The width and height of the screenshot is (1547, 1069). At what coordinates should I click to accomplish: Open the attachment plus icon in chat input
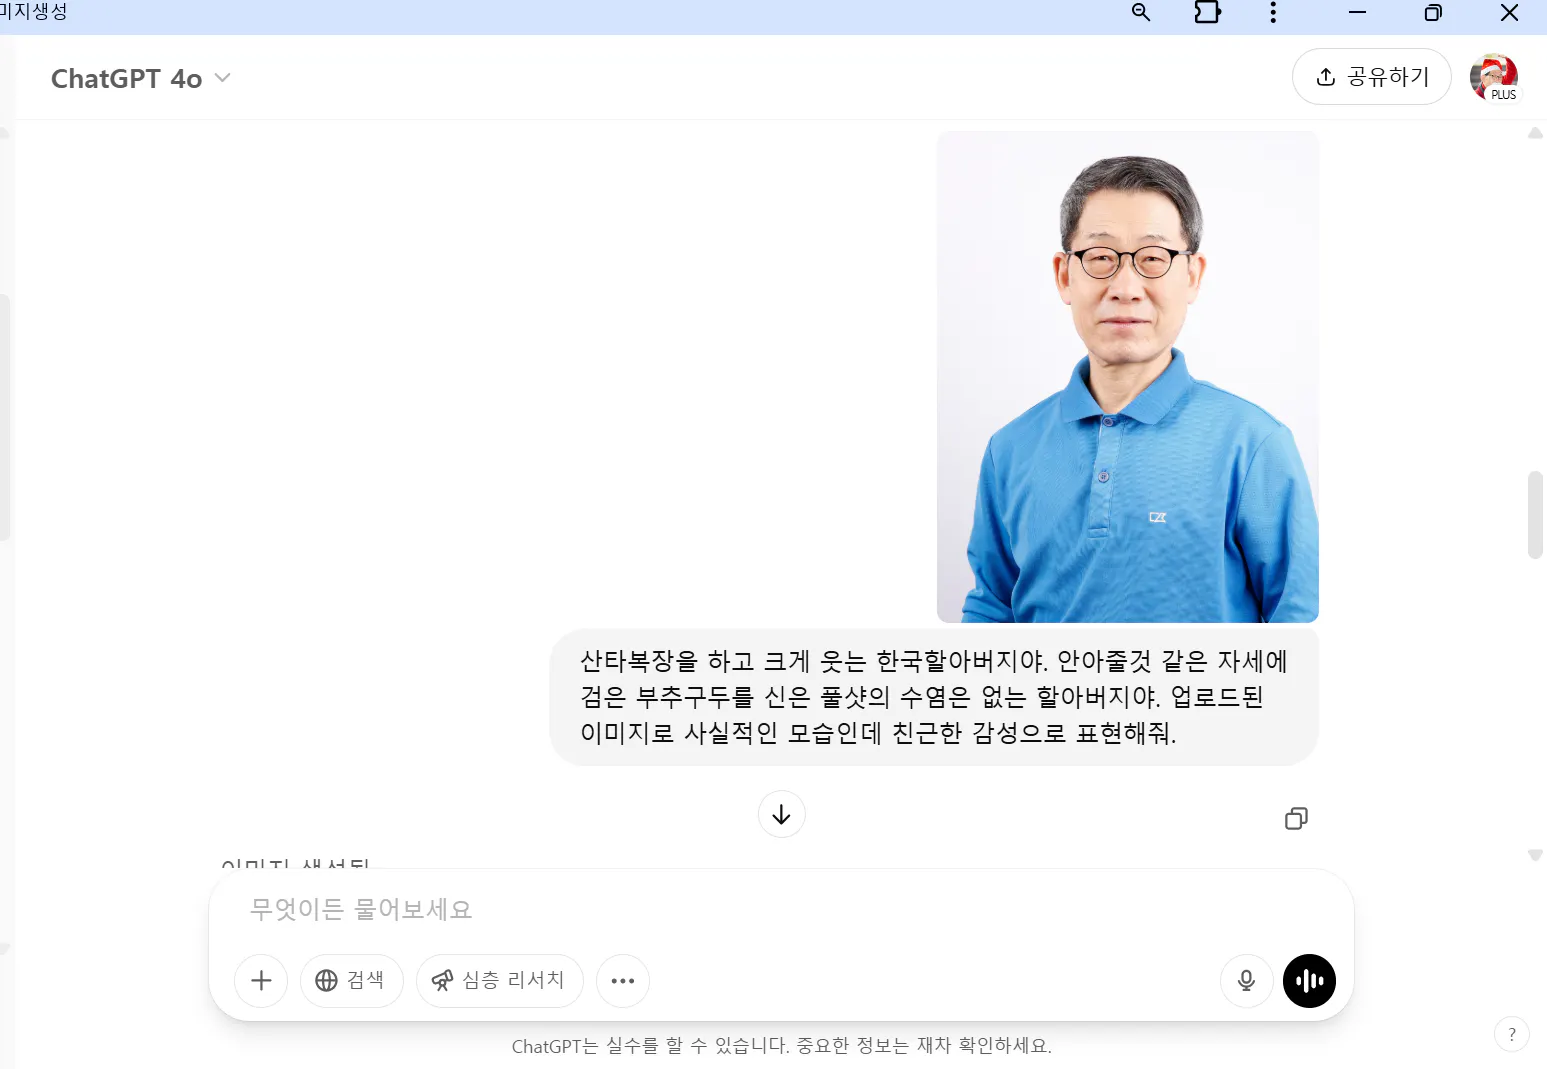[x=260, y=981]
